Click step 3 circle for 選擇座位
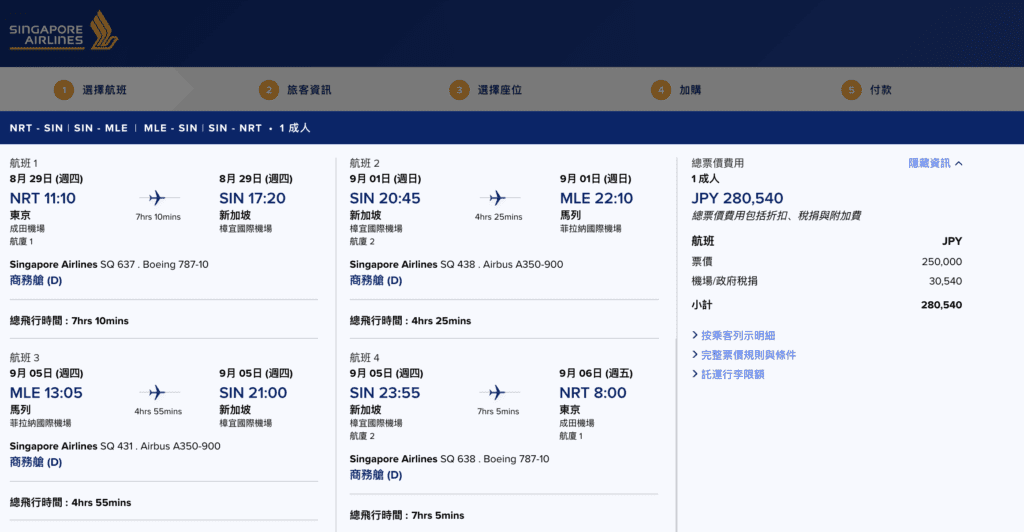 click(459, 90)
